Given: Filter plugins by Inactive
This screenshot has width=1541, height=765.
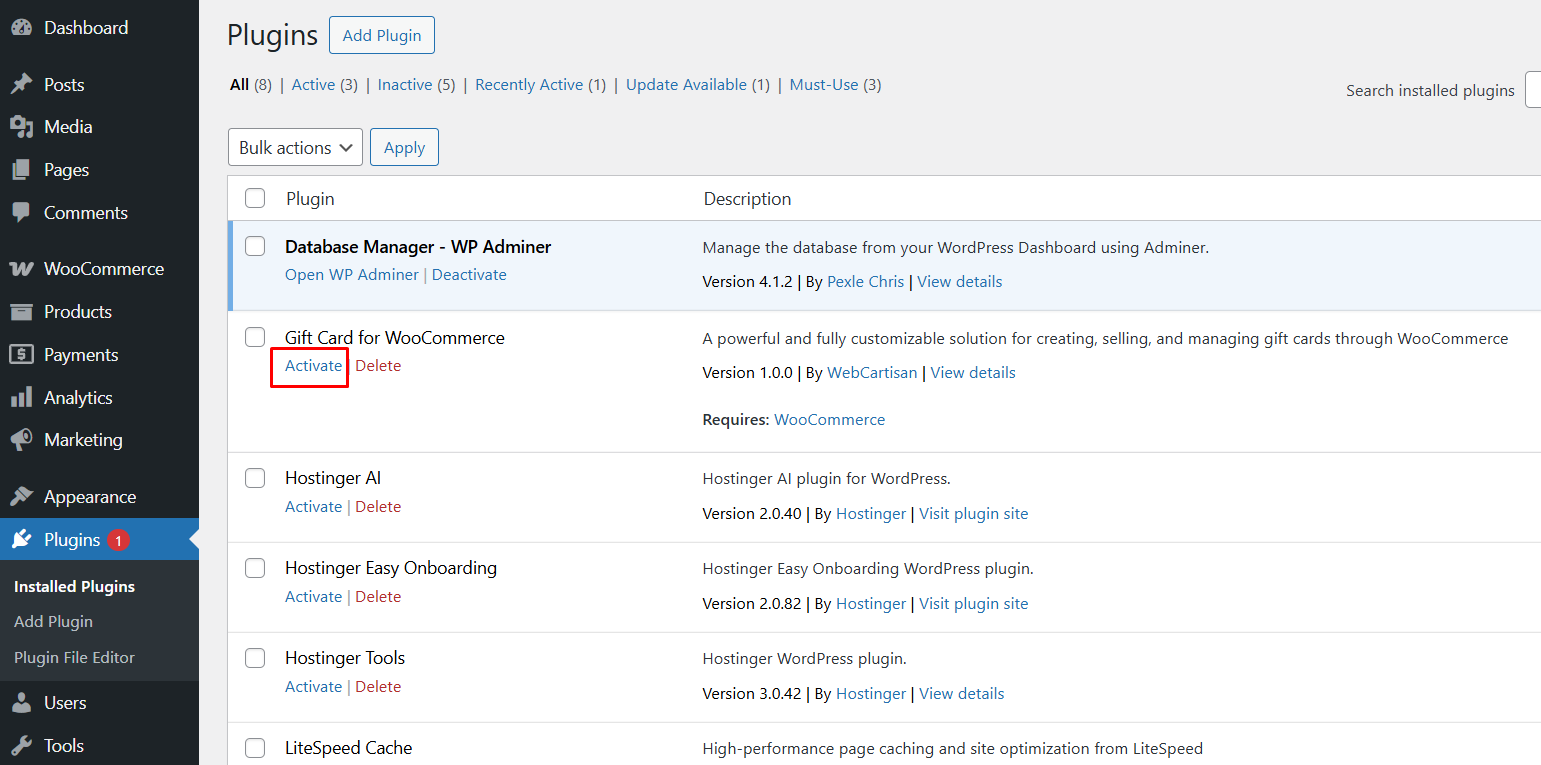Looking at the screenshot, I should coord(405,85).
